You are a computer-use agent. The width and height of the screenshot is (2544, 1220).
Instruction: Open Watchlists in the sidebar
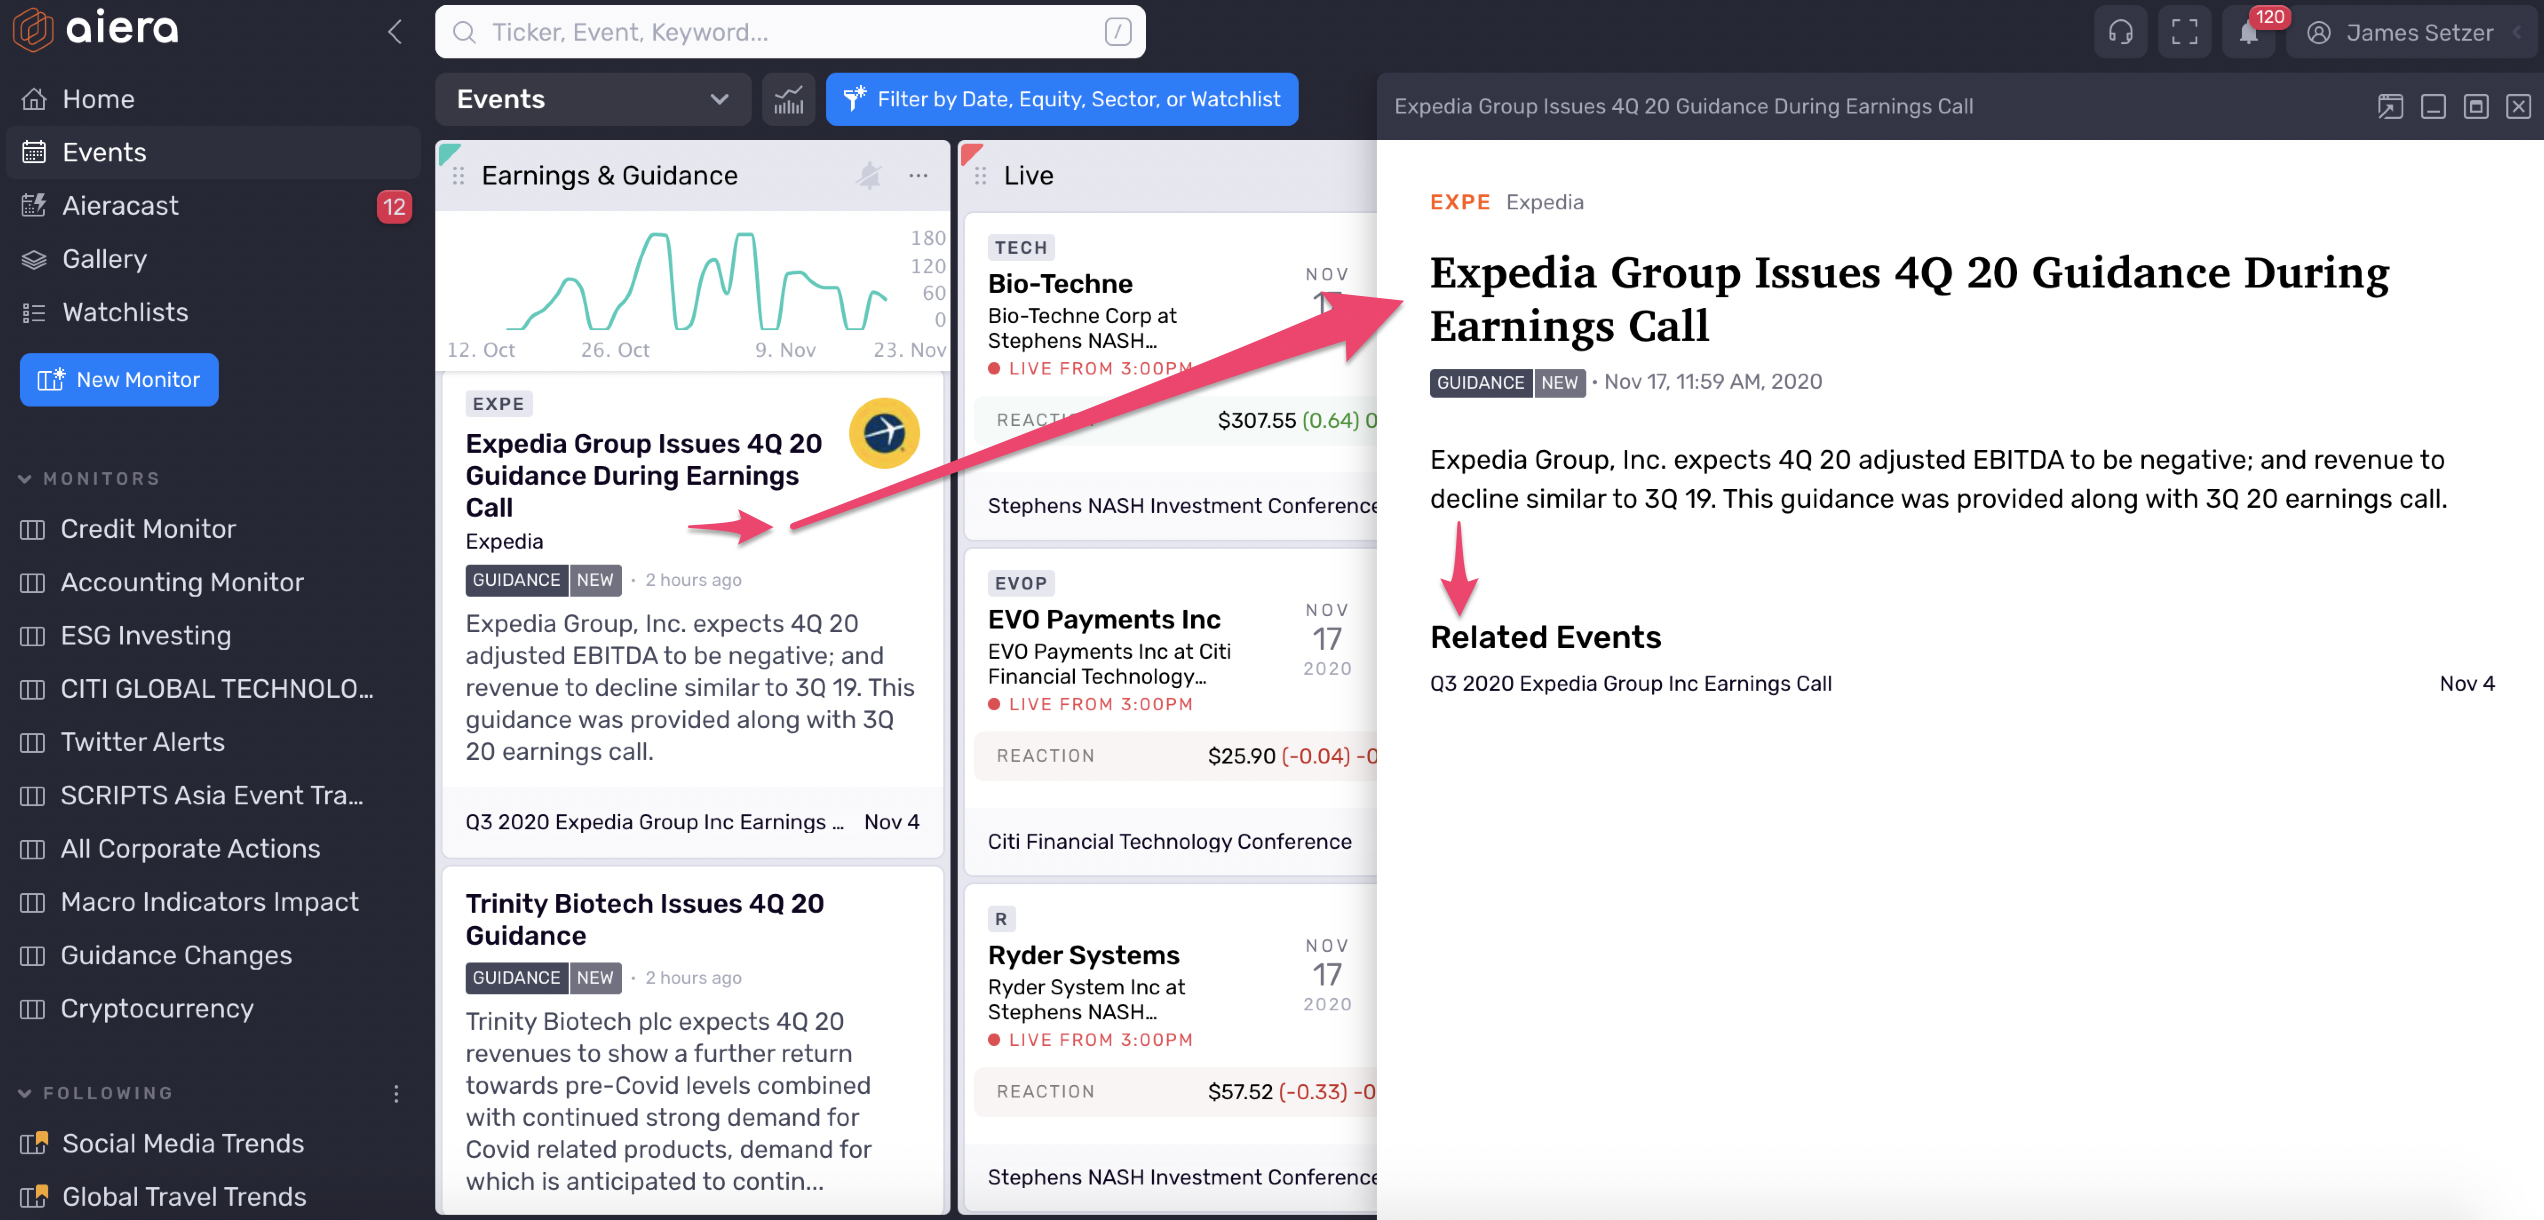[212, 312]
